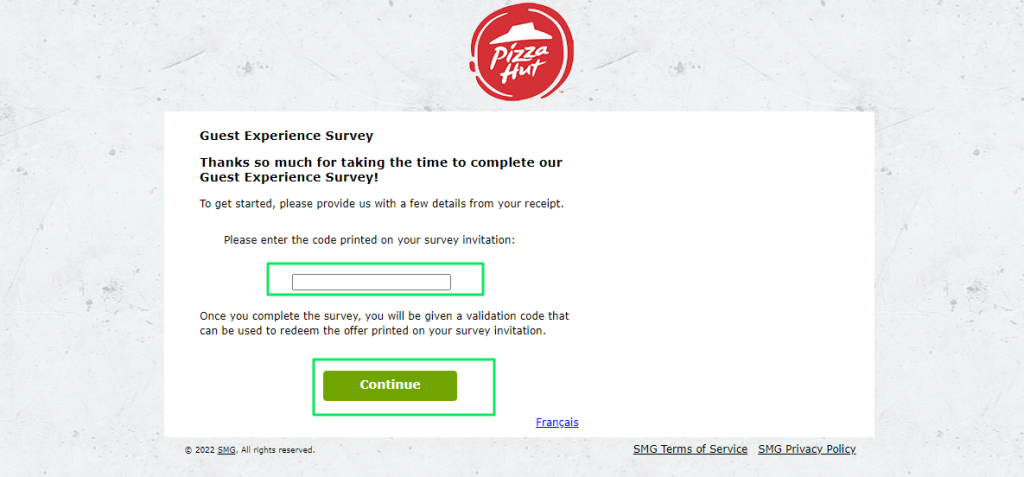Follow the SMG link in the copyright notice
The height and width of the screenshot is (477, 1024).
click(x=227, y=450)
